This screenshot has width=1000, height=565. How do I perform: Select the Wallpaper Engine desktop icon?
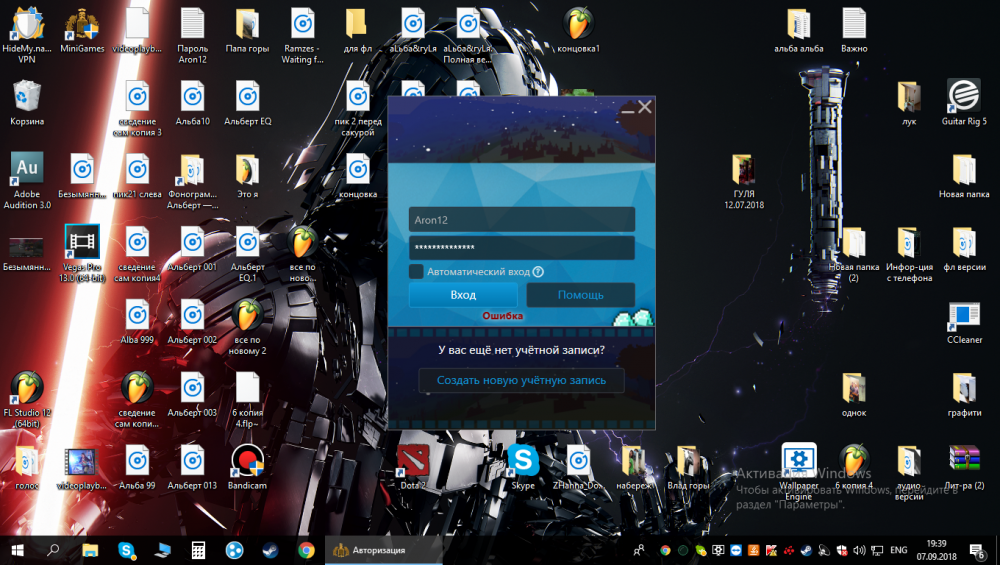click(798, 463)
